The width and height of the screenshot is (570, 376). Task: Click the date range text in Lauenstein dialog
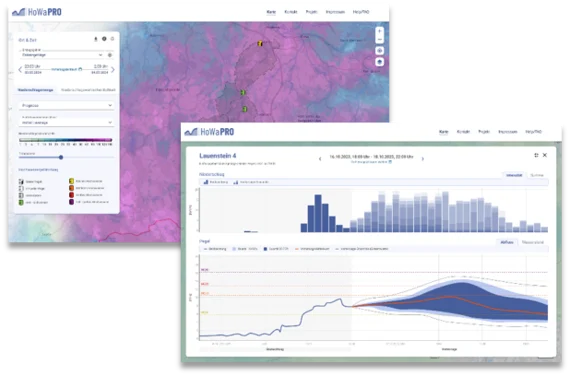(x=371, y=157)
